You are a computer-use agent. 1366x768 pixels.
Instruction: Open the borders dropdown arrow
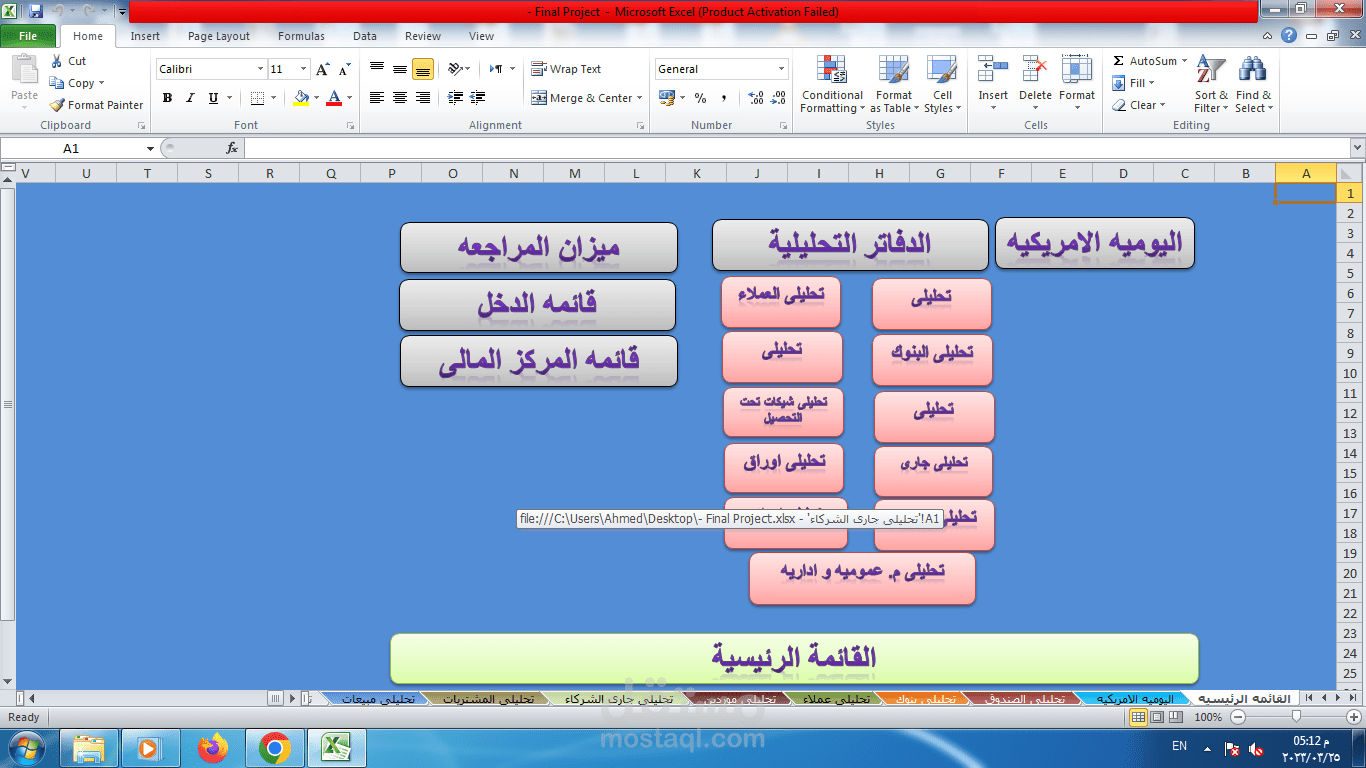click(273, 98)
